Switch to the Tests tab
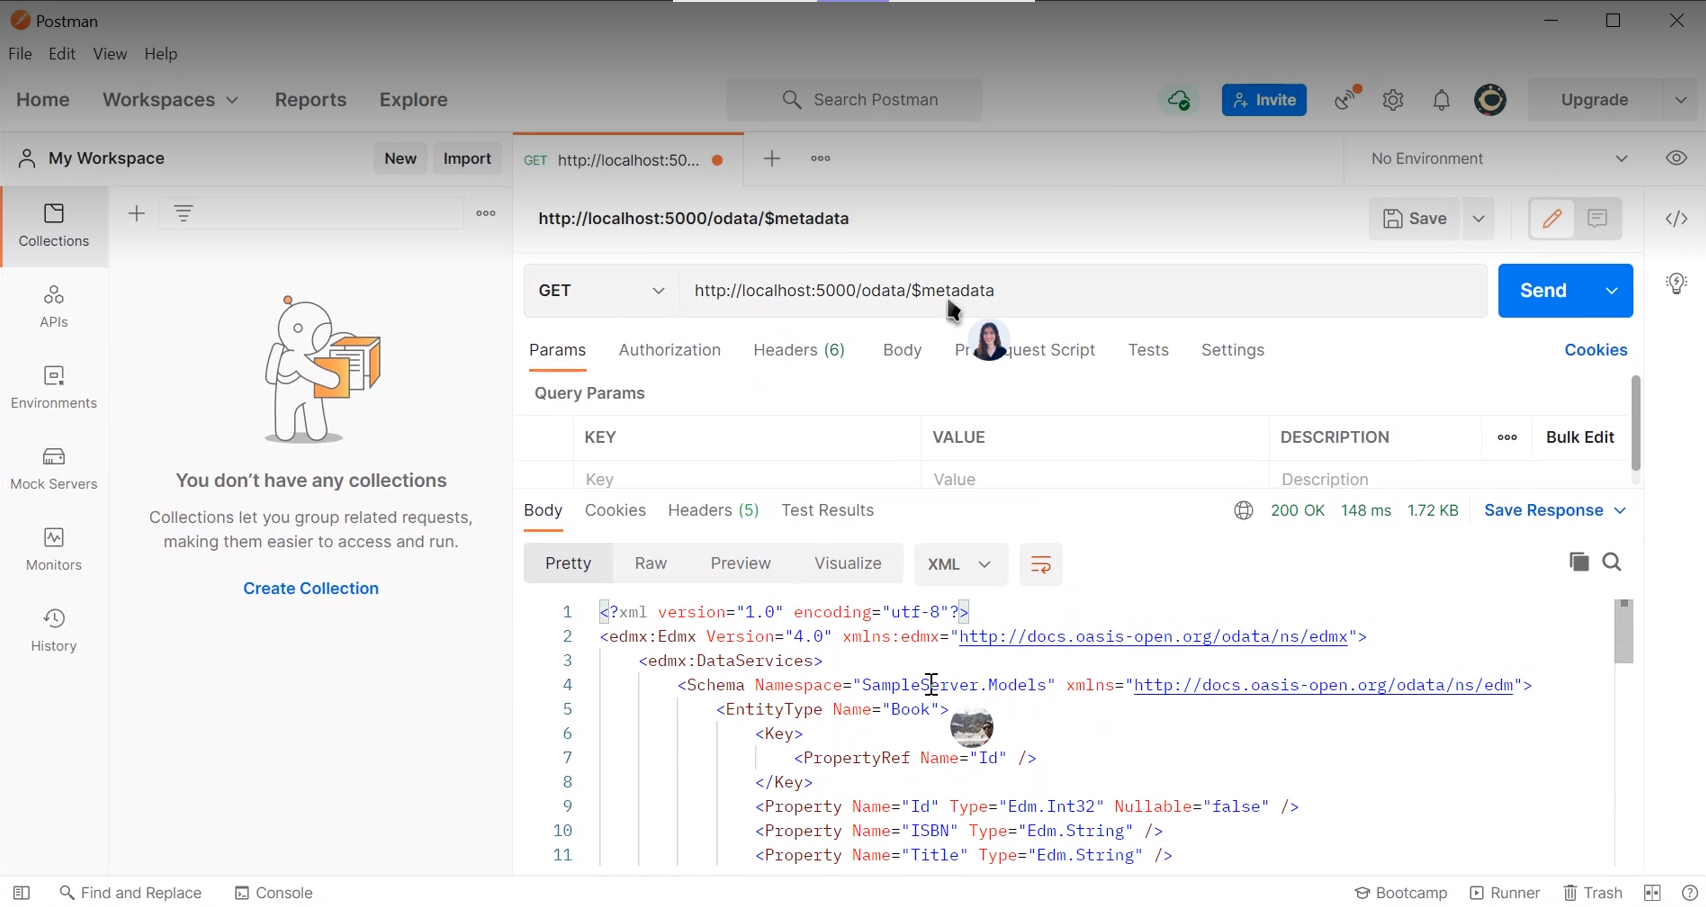1706x907 pixels. 1147,350
